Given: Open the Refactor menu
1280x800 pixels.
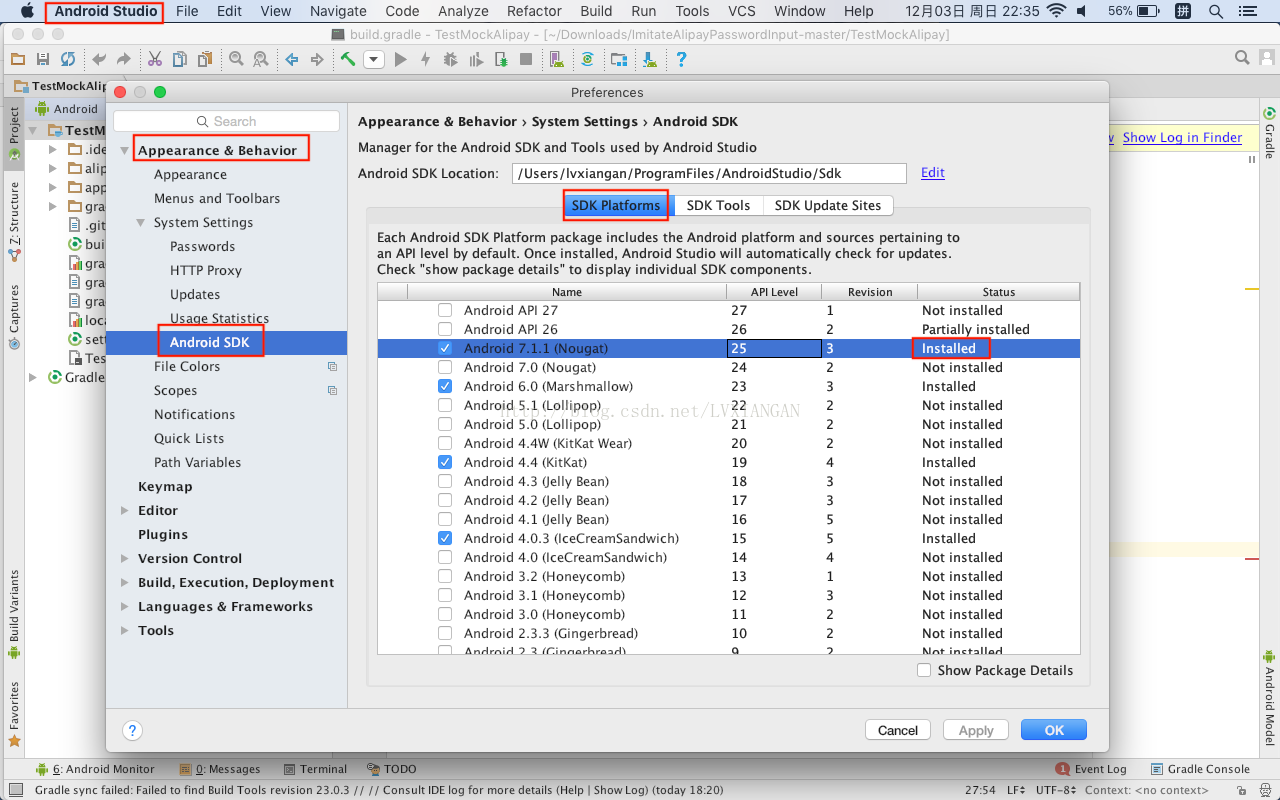Looking at the screenshot, I should point(534,11).
